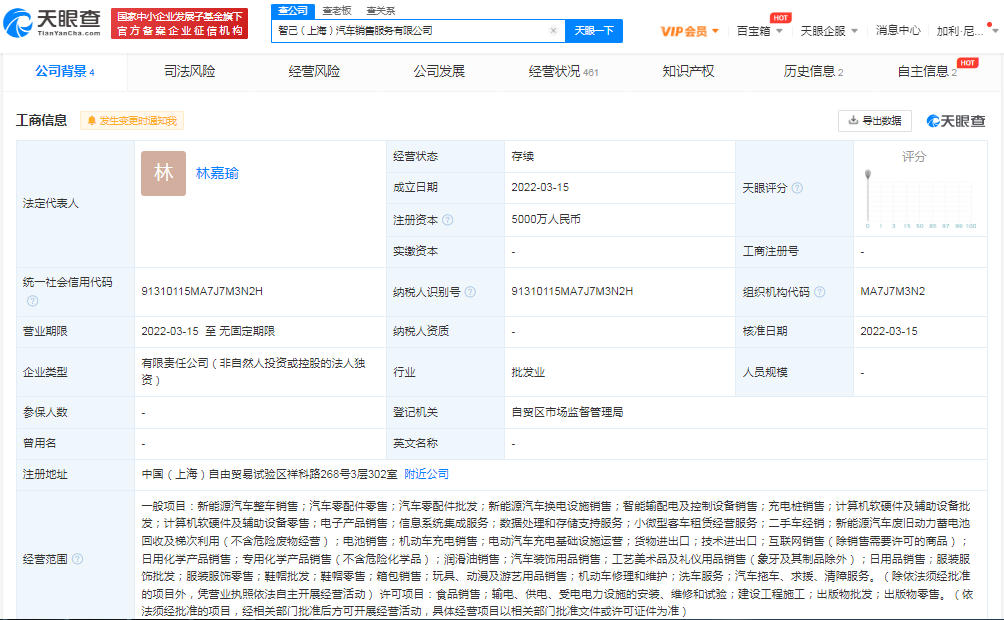Click the 人员规模 label
The image size is (1004, 620).
tap(765, 372)
